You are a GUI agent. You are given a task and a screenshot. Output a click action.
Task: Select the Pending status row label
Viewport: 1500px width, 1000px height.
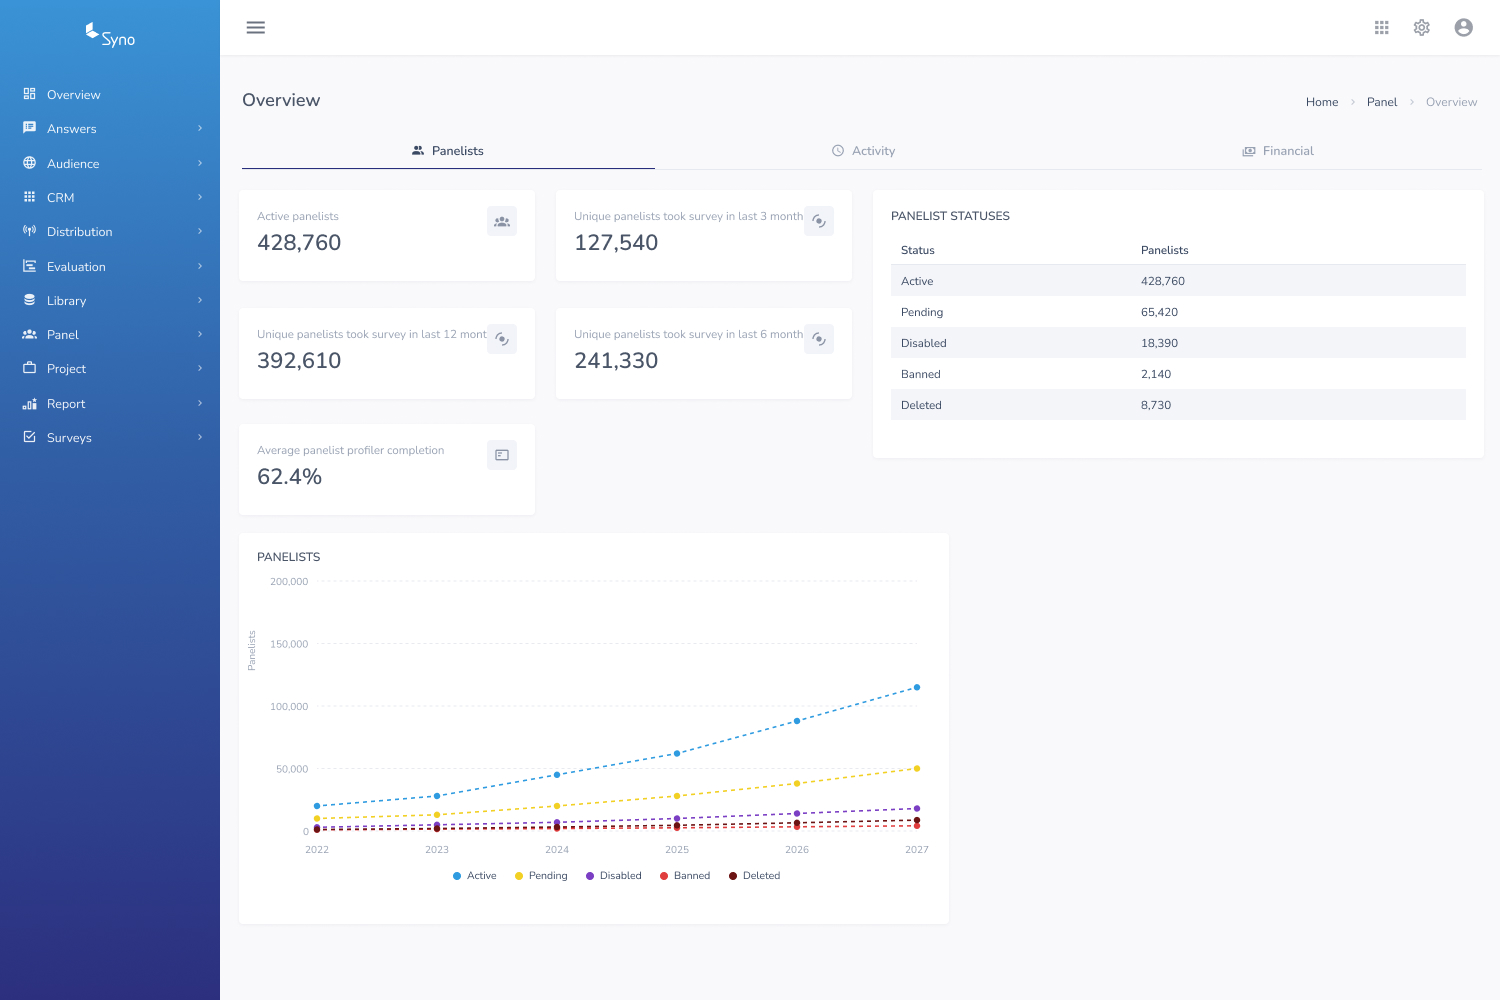coord(922,312)
